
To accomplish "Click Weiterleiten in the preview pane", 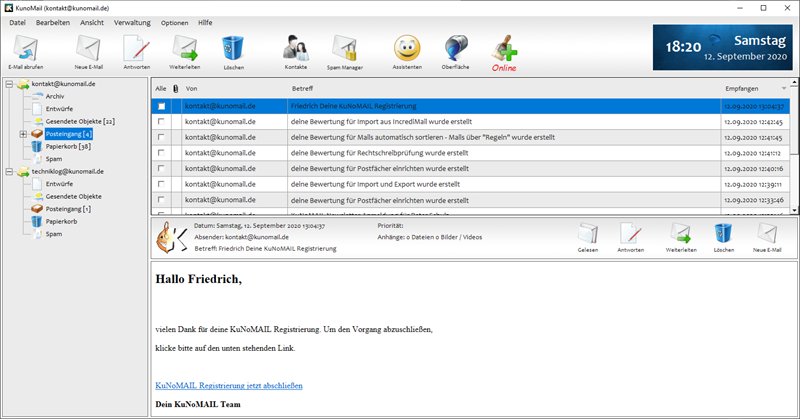I will [x=681, y=237].
